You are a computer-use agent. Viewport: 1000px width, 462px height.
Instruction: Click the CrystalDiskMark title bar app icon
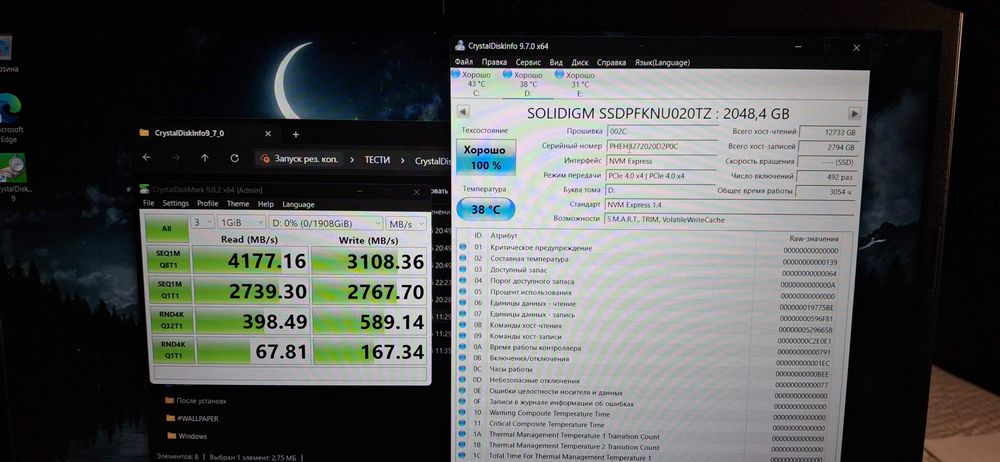145,190
